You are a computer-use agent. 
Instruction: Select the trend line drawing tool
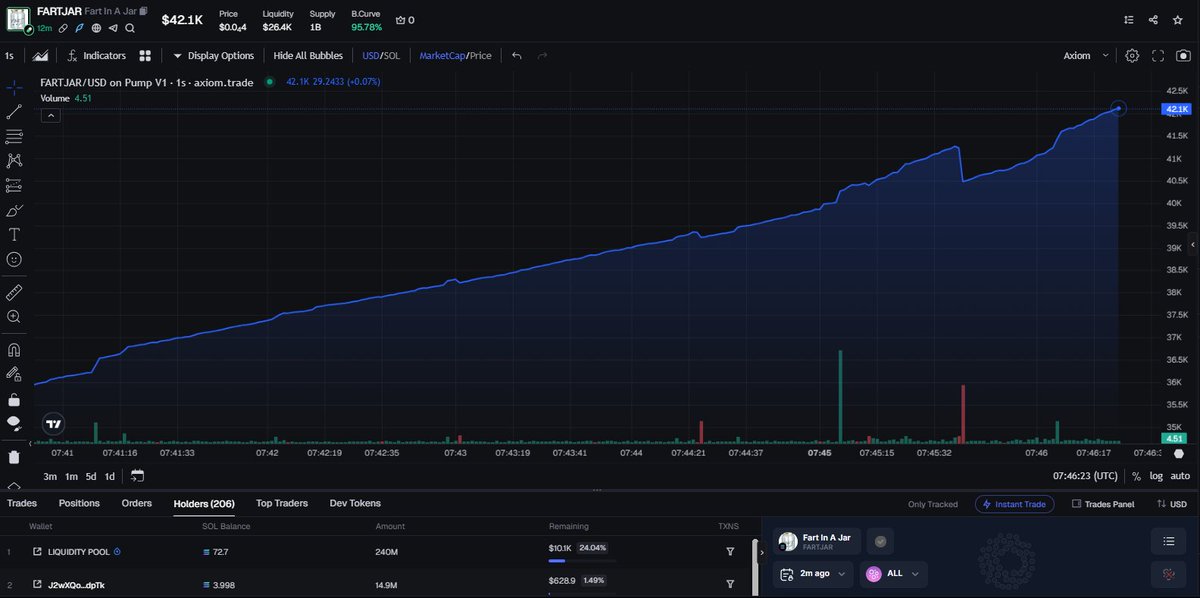click(x=14, y=111)
